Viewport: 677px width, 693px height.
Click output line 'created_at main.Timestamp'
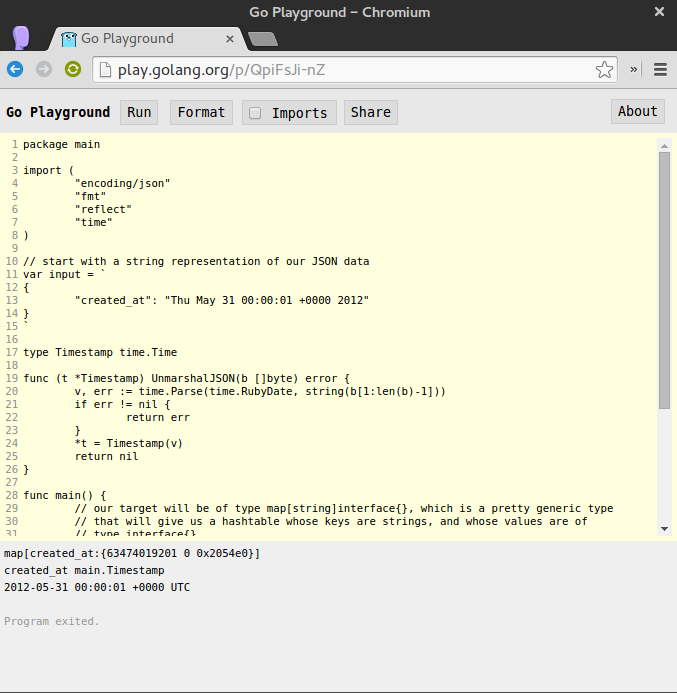click(84, 571)
